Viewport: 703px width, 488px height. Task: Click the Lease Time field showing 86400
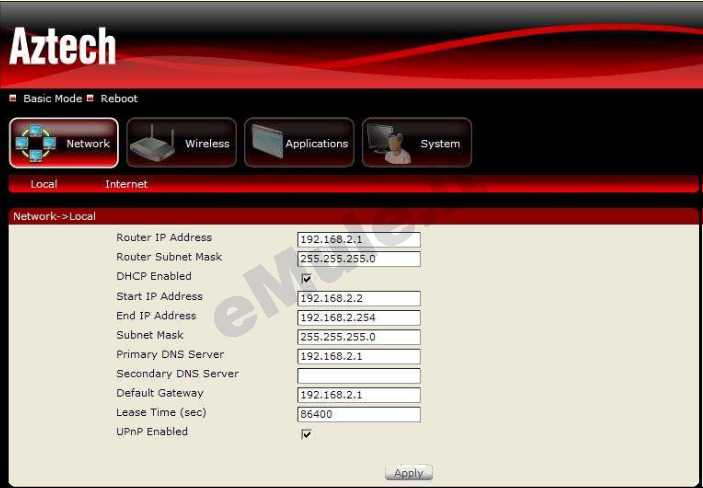point(359,414)
